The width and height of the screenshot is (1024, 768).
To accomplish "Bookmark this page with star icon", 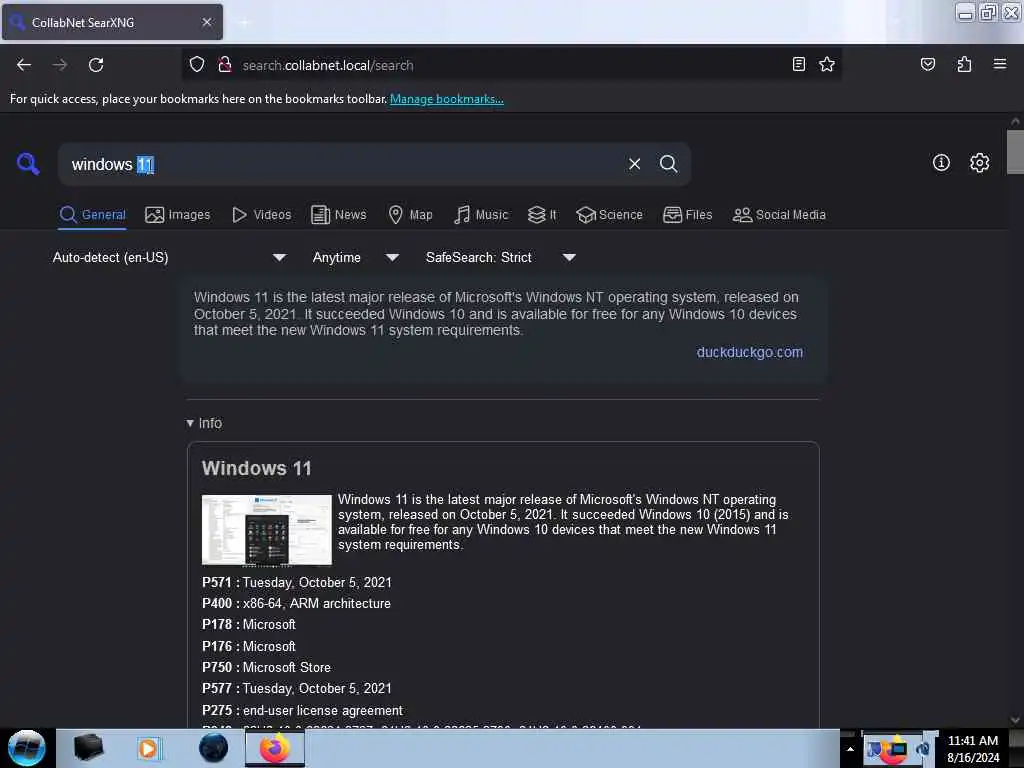I will pyautogui.click(x=827, y=64).
